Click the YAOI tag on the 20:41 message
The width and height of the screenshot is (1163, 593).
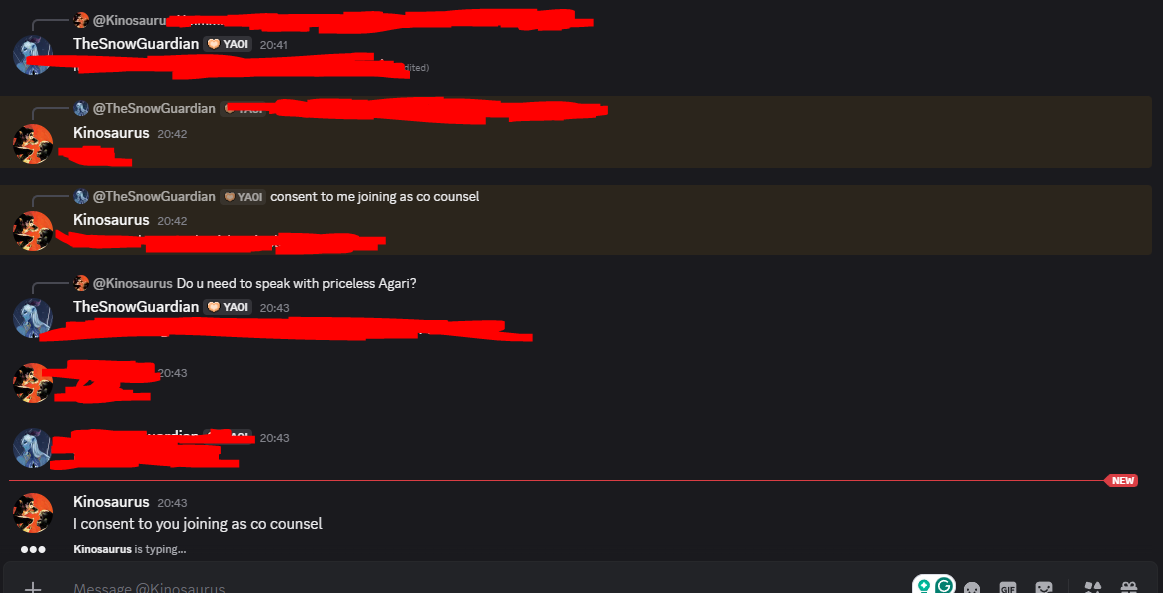point(227,45)
